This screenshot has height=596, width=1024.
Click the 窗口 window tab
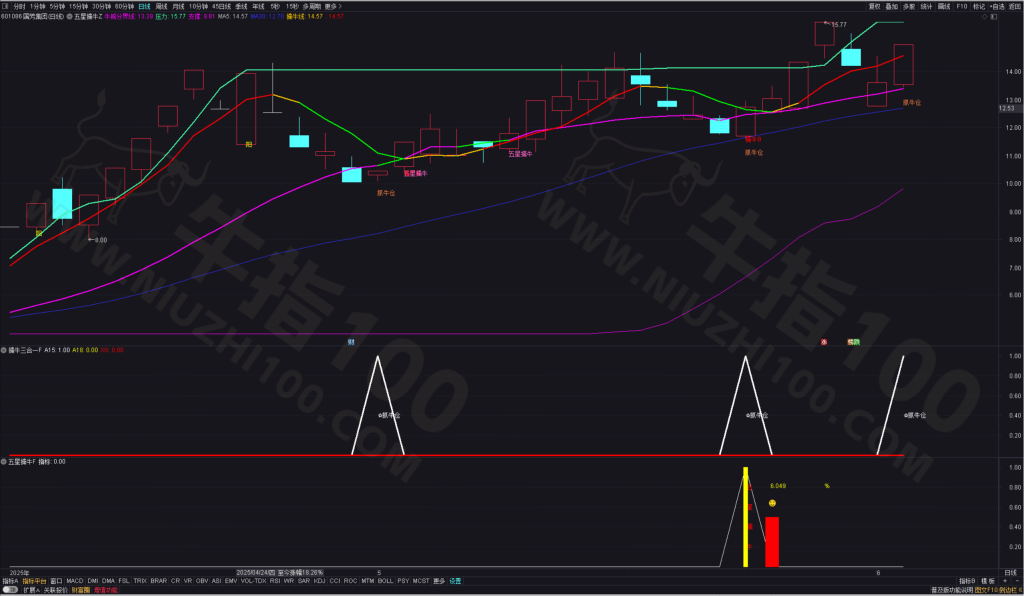(56, 581)
